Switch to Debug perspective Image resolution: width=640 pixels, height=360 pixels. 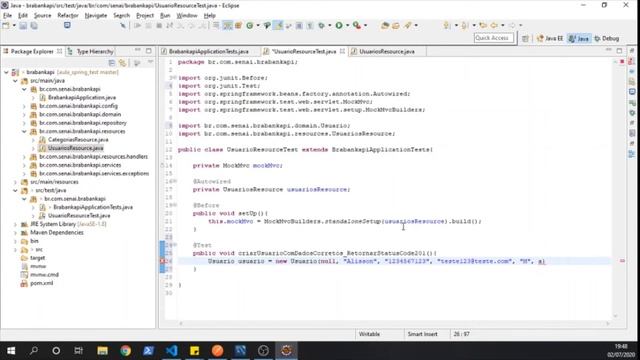click(607, 38)
